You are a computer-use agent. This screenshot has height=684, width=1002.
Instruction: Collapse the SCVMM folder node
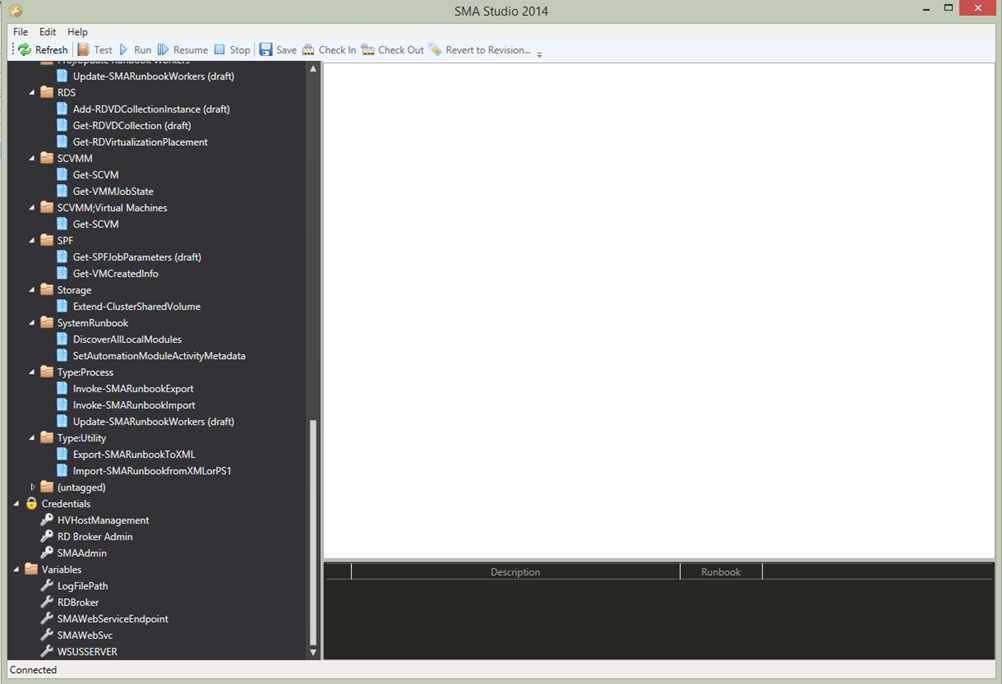32,159
